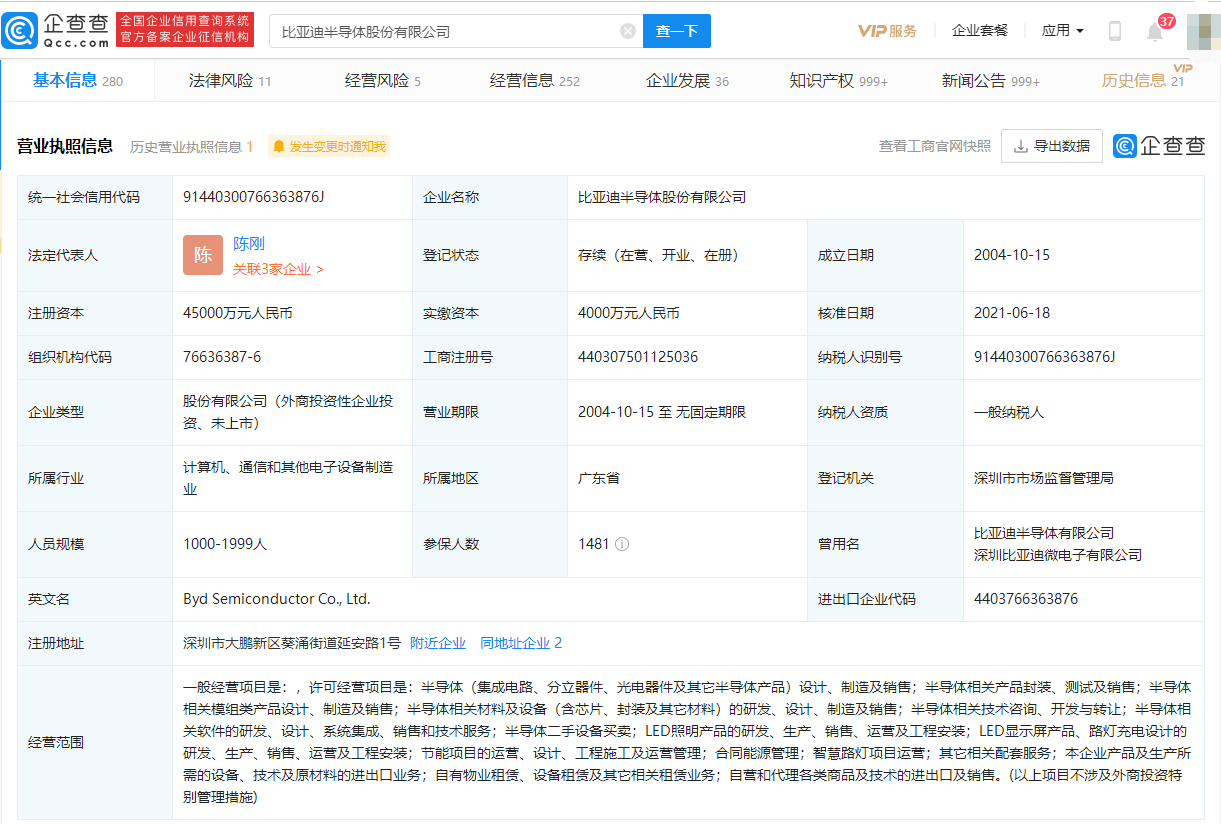Switch to 经营信息 tab
This screenshot has height=824, width=1221.
(535, 81)
